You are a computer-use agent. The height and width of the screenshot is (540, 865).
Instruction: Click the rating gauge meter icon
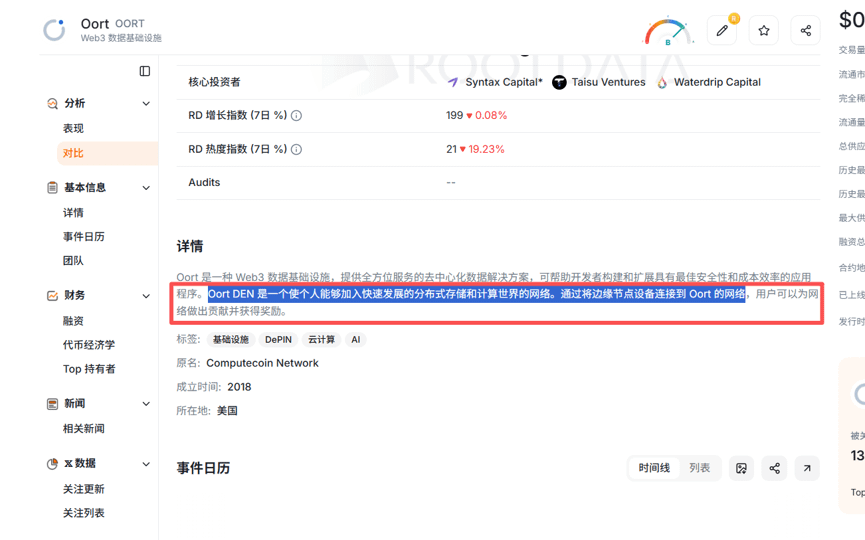click(x=668, y=31)
